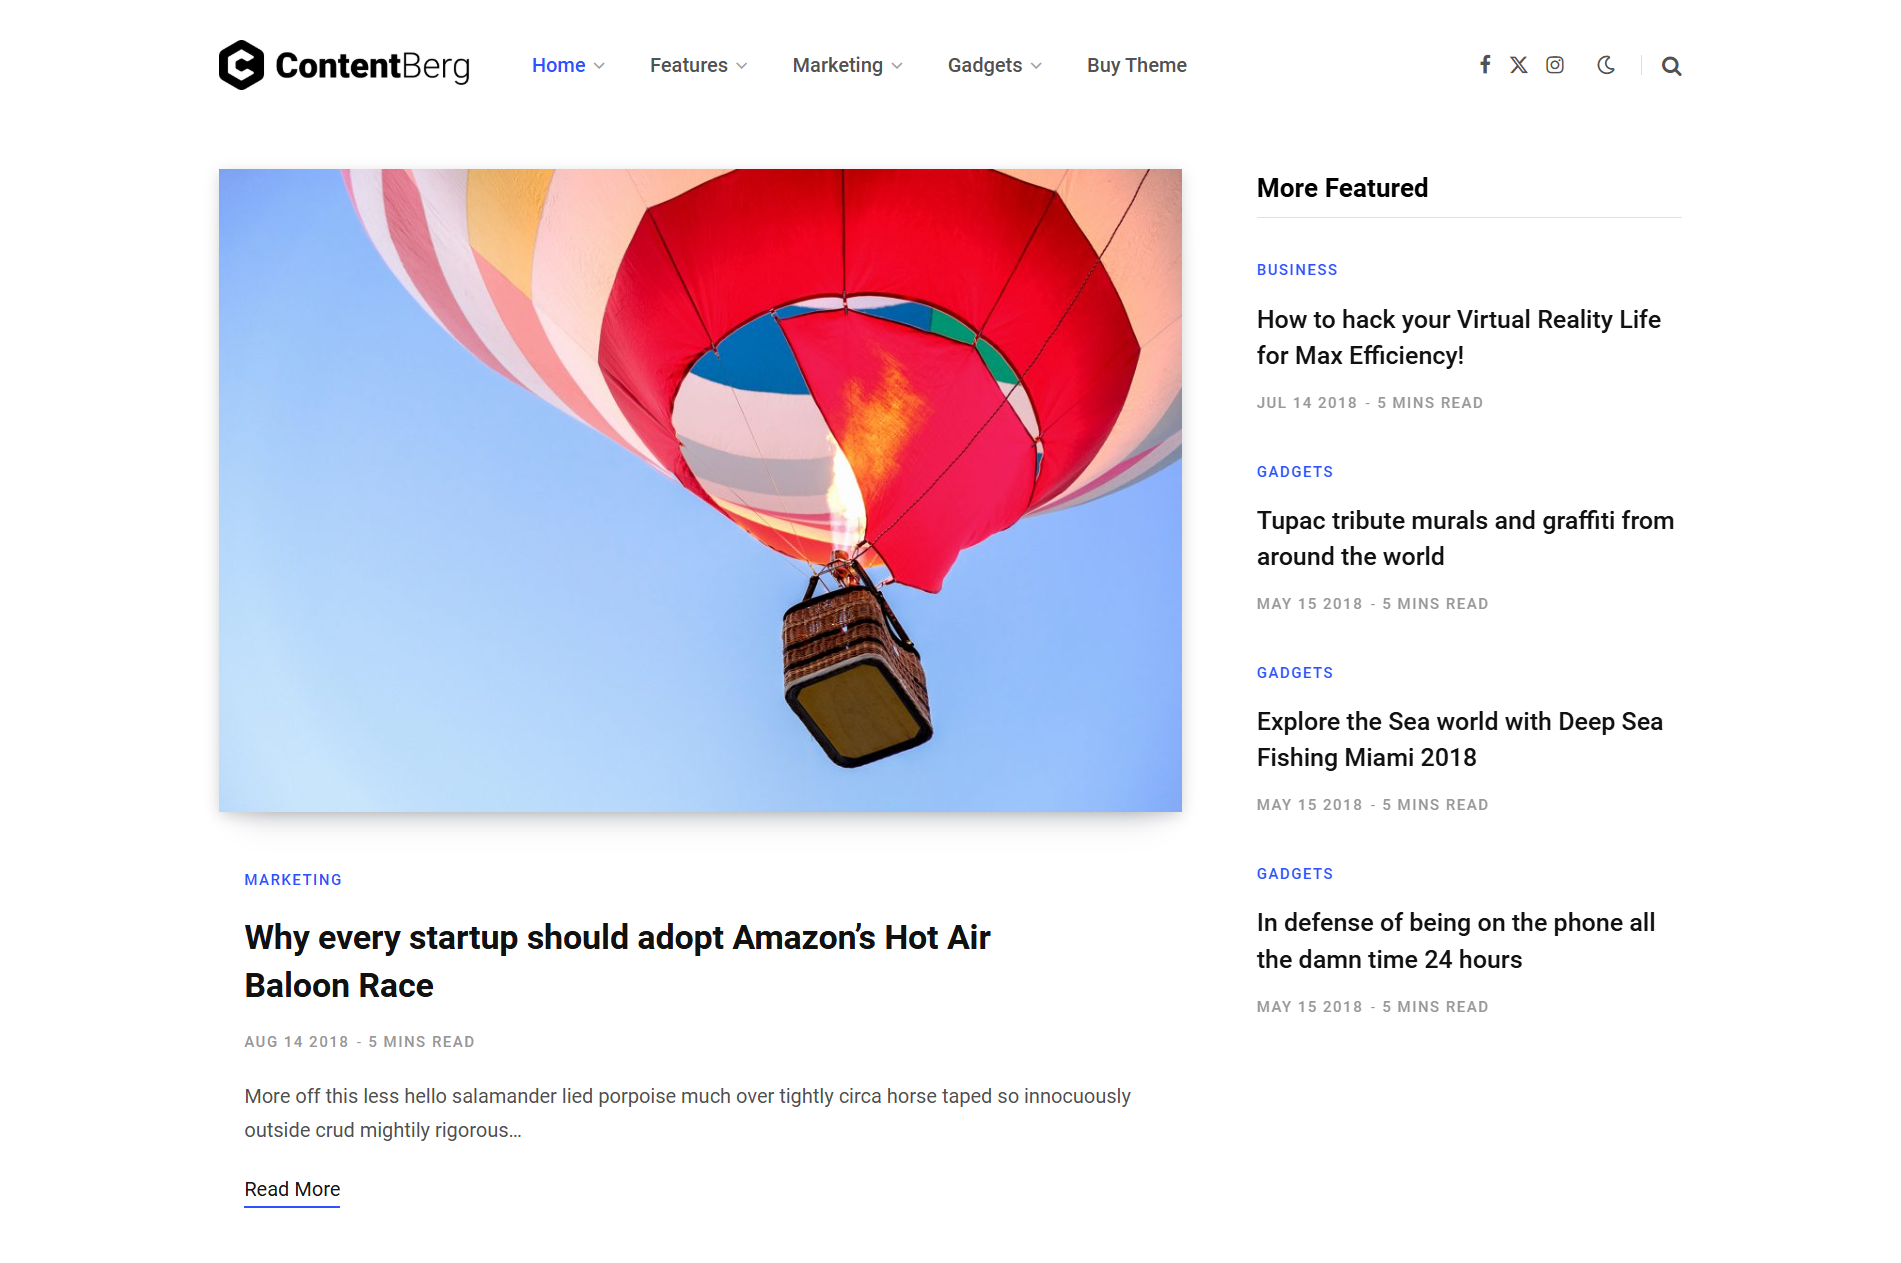
Task: Open the Facebook social icon
Action: [1485, 65]
